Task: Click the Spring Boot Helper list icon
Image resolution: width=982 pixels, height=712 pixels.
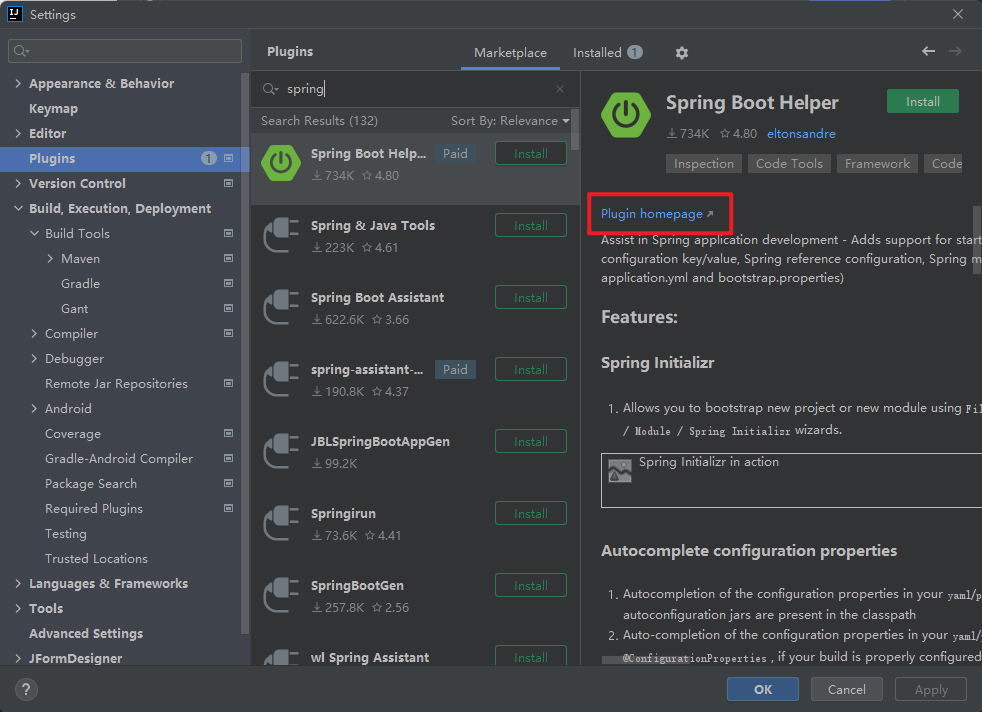Action: pyautogui.click(x=281, y=163)
